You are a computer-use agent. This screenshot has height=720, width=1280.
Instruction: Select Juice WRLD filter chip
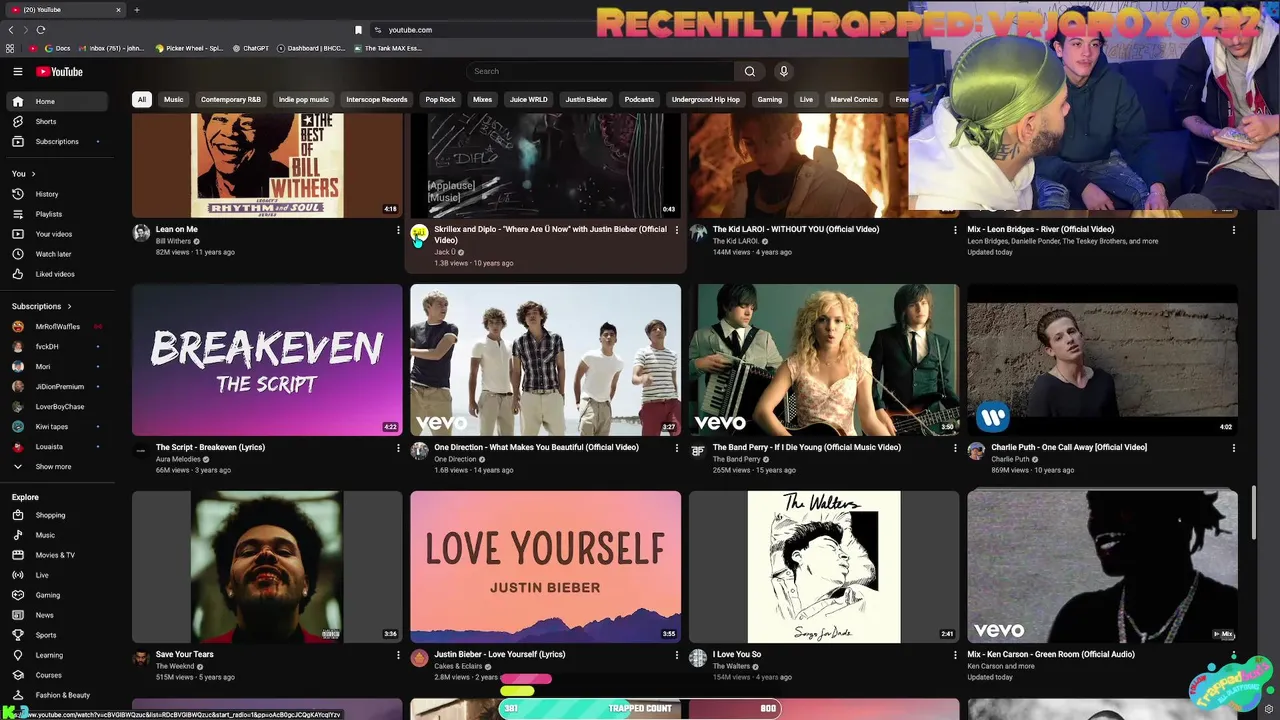click(x=528, y=100)
